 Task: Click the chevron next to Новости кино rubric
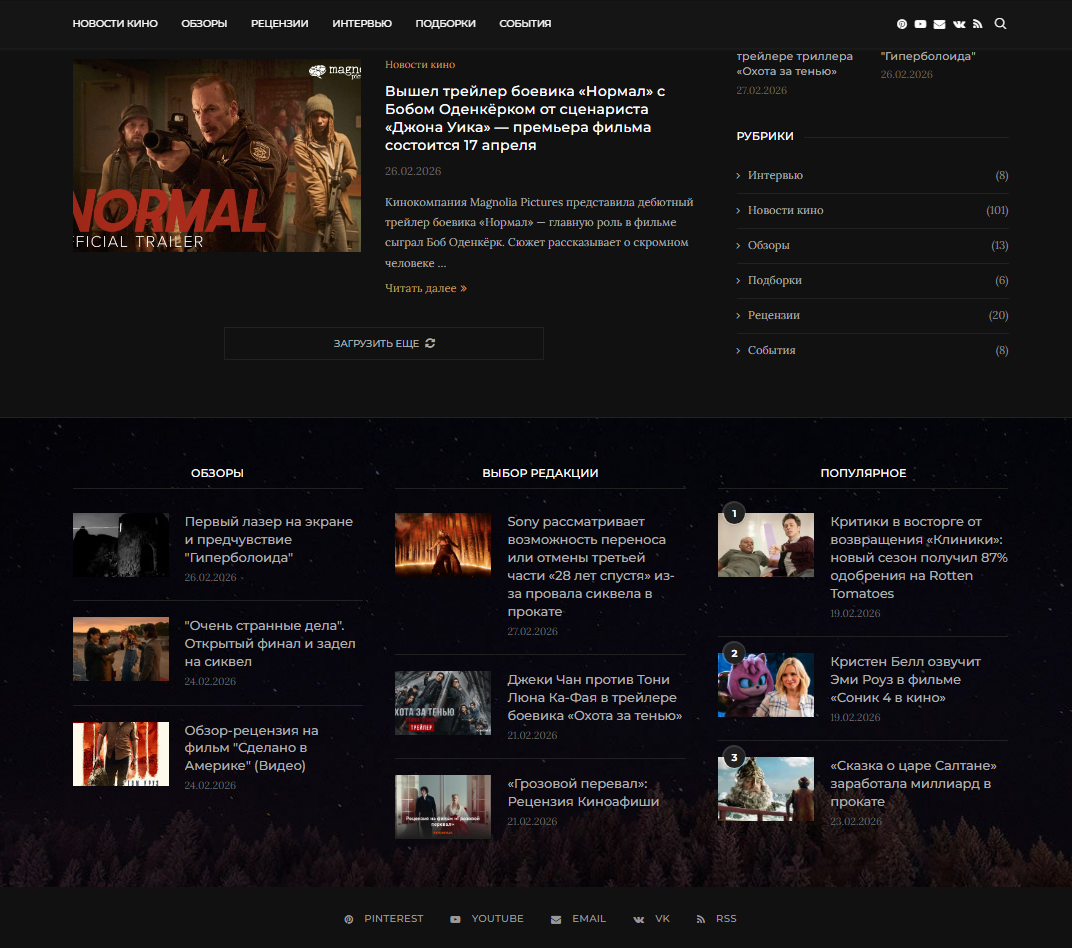(x=738, y=211)
